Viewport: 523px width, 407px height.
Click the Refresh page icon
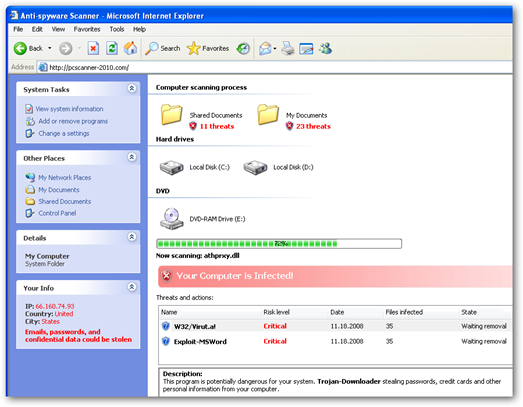[112, 49]
